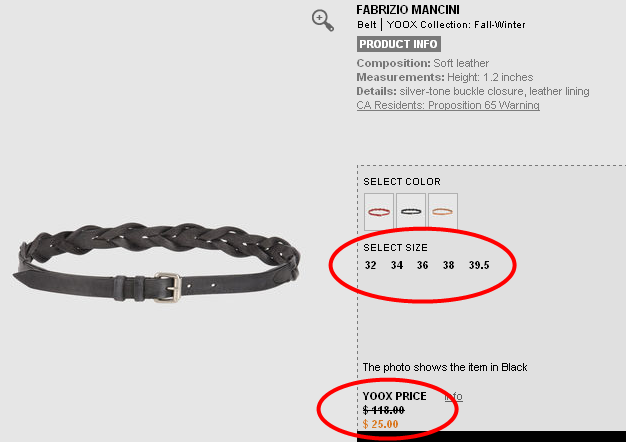The image size is (626, 442).
Task: Choose size 32
Action: coord(370,265)
